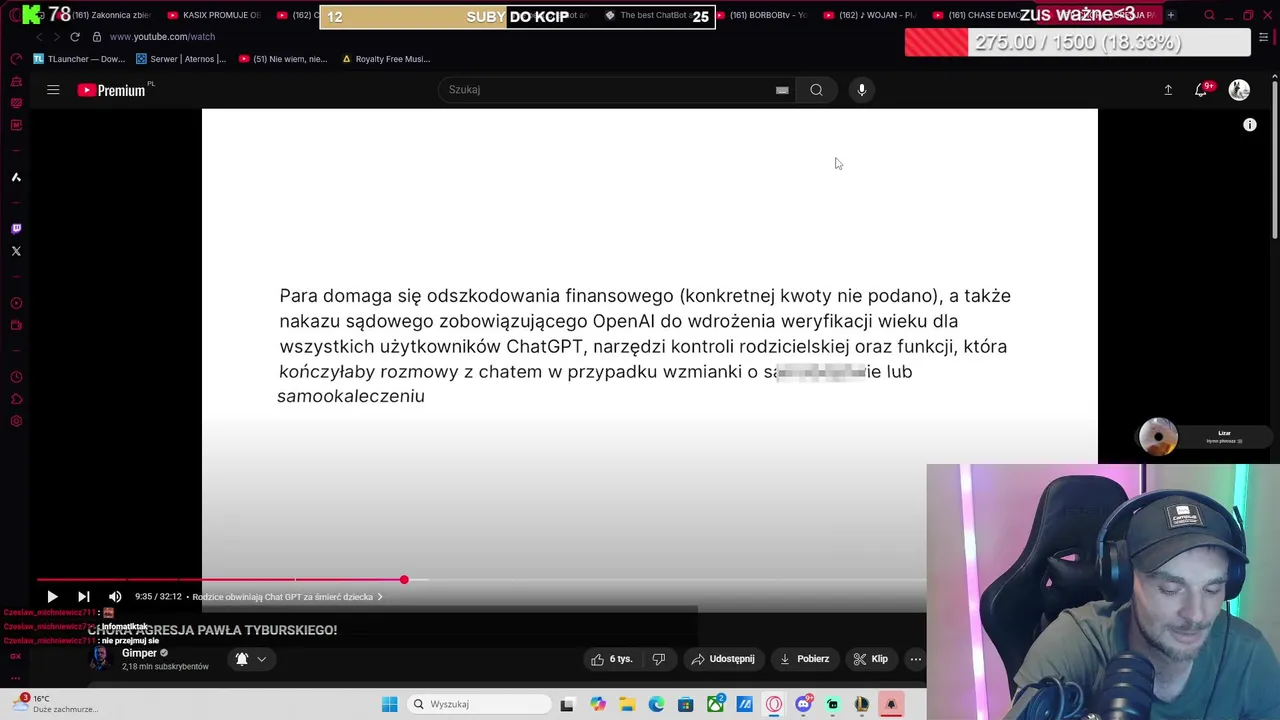Open YouTube notifications bell
Viewport: 1280px width, 720px height.
point(1202,90)
